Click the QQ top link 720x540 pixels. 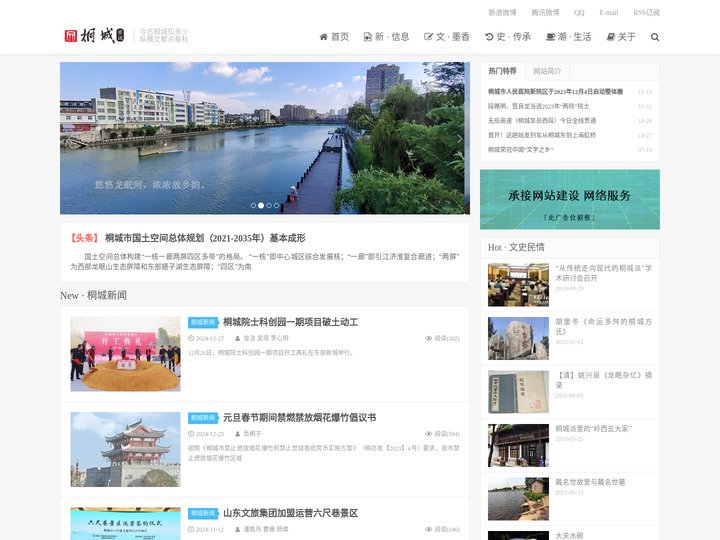point(579,12)
